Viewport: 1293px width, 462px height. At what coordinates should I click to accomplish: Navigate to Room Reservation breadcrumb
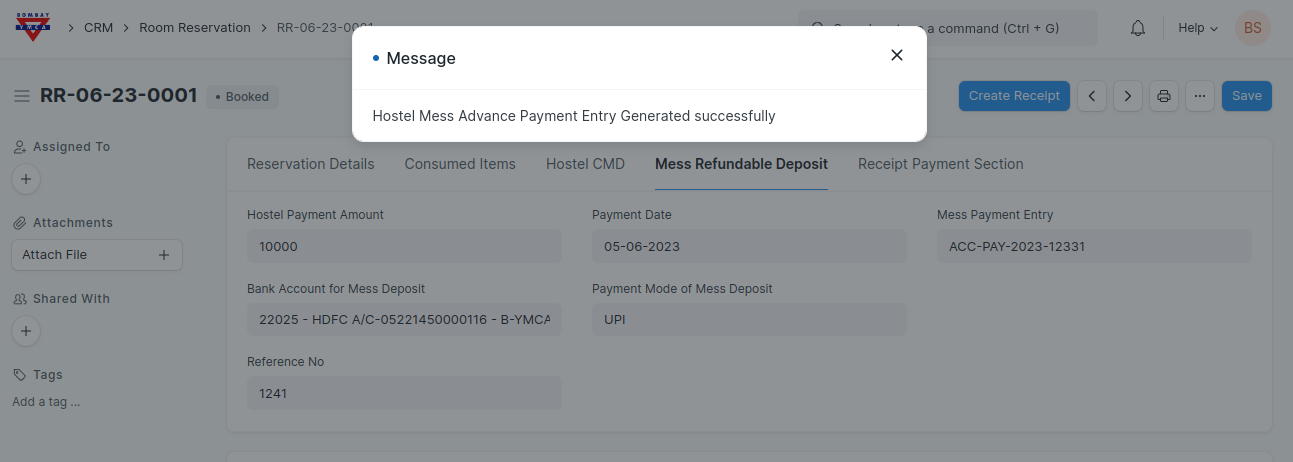(x=195, y=28)
